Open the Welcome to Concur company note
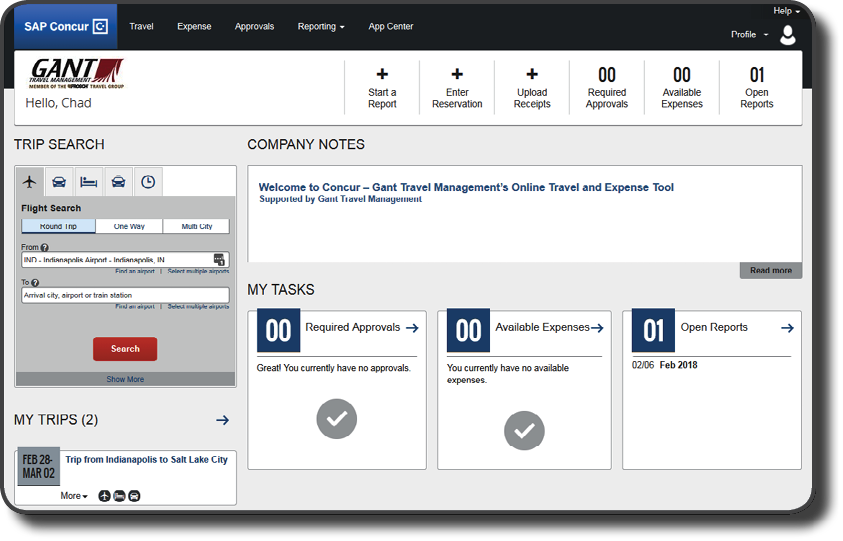The image size is (843, 541). pyautogui.click(x=466, y=188)
